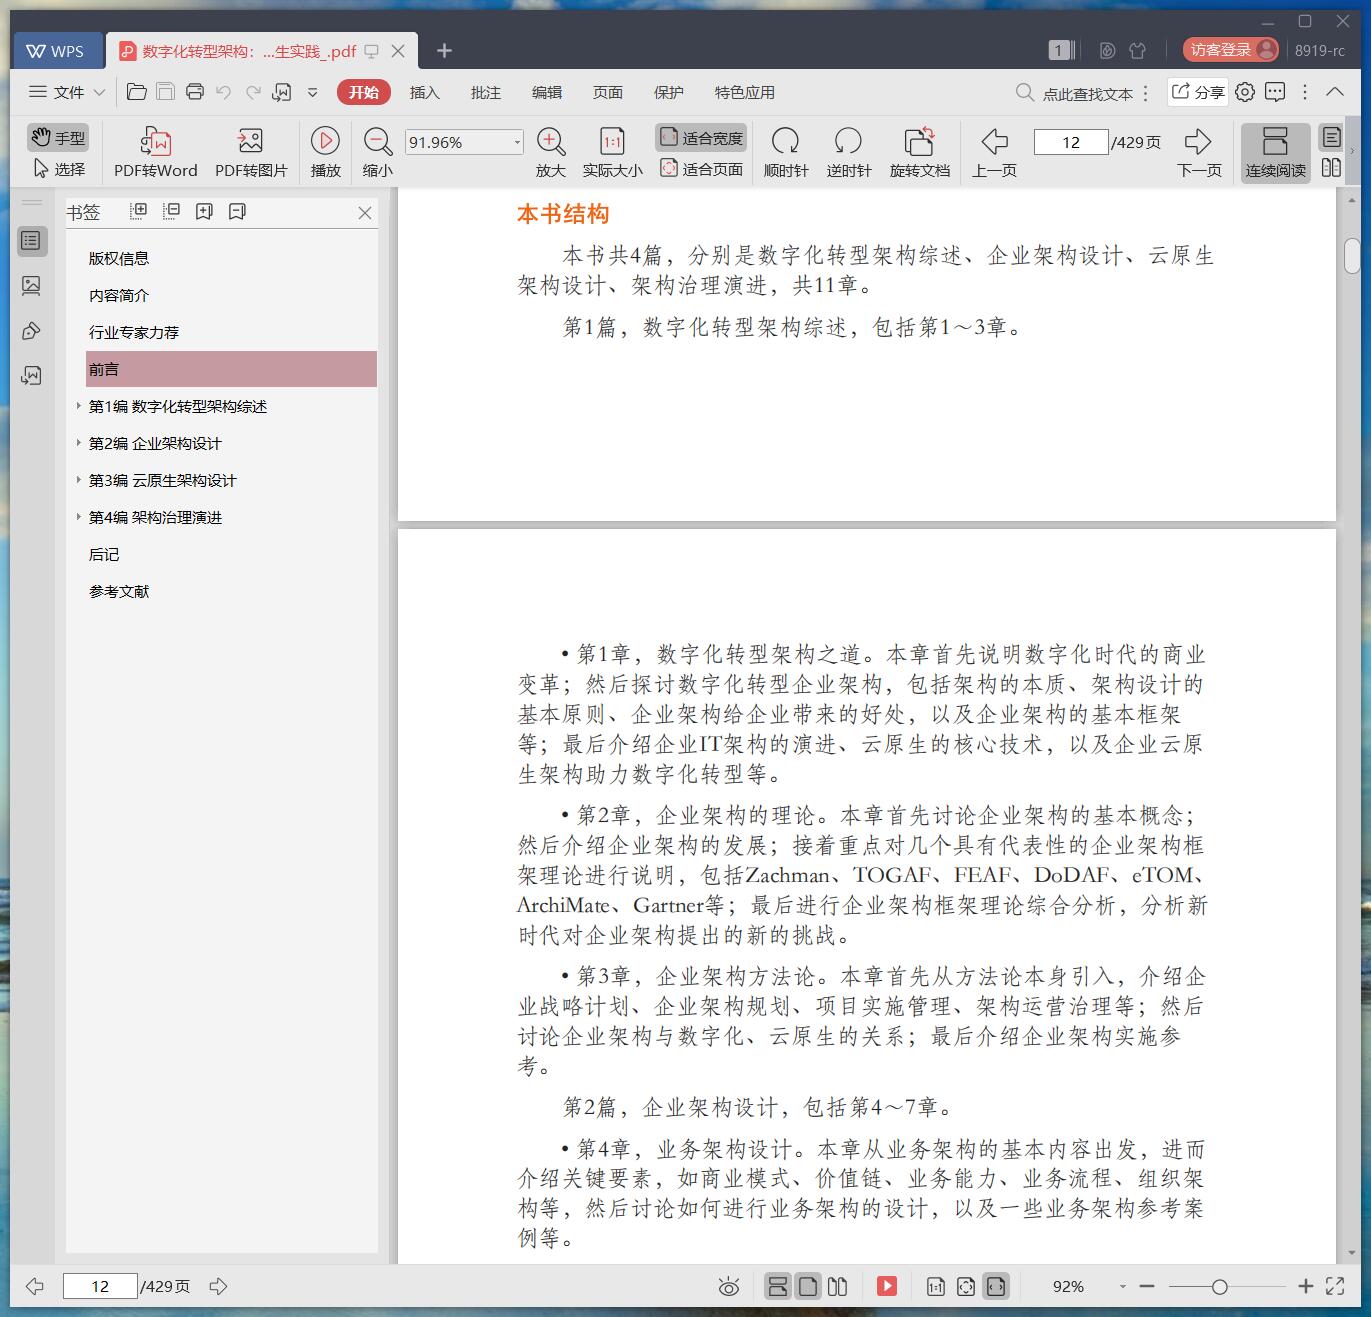Go to previous page with 上一页 arrow
Image resolution: width=1371 pixels, height=1317 pixels.
(x=994, y=152)
